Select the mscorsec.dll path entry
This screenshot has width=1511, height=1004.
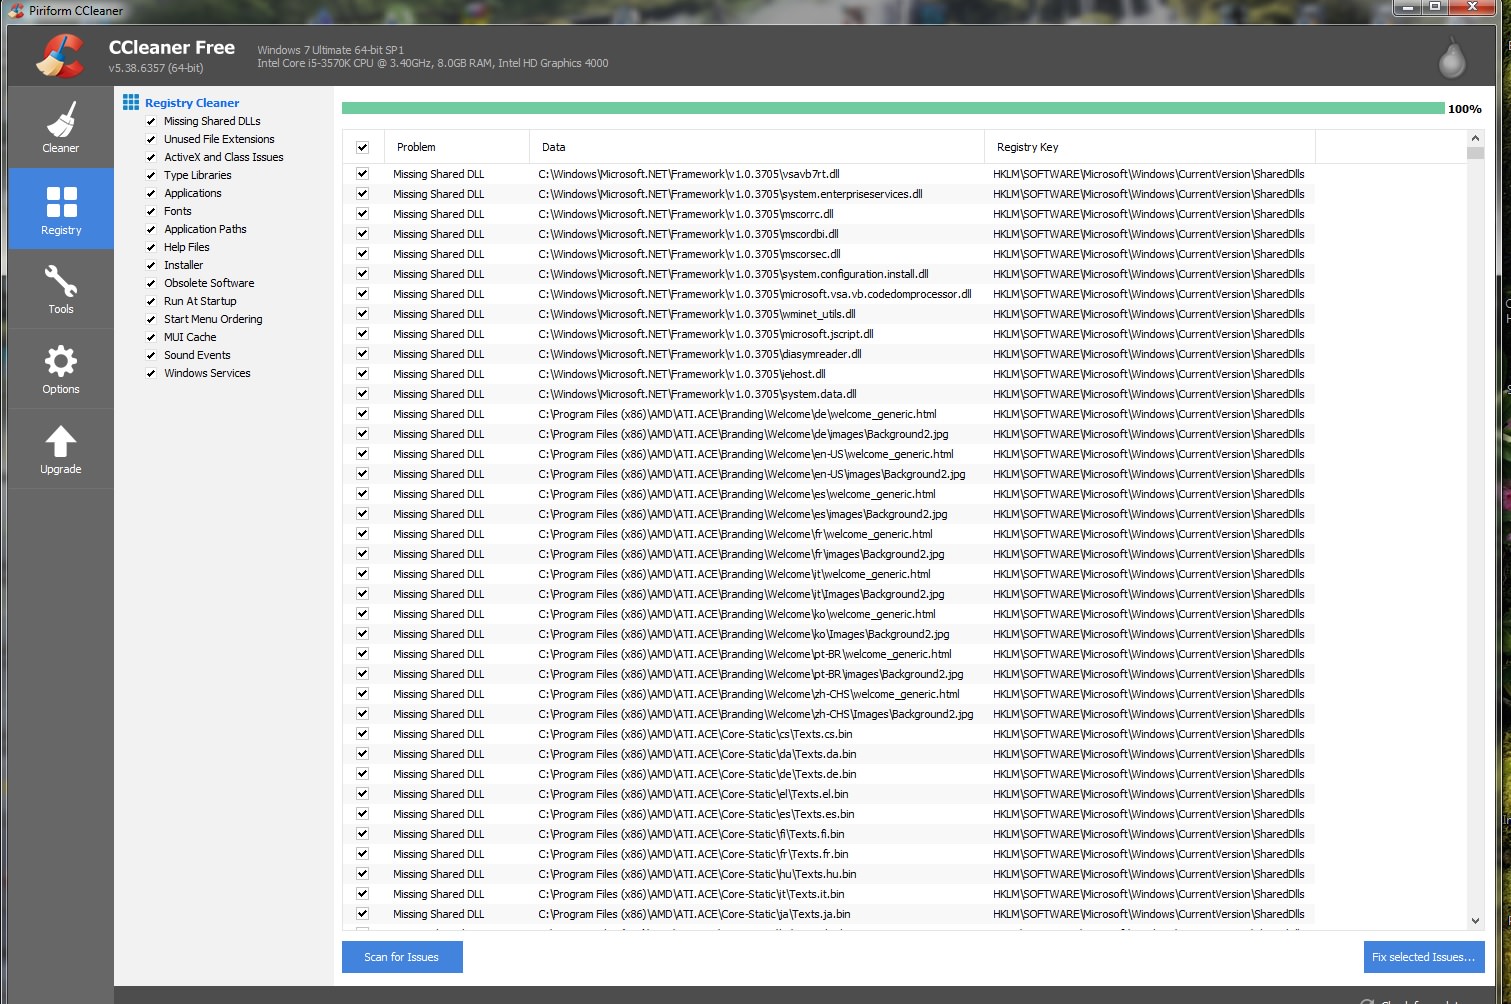click(x=689, y=254)
